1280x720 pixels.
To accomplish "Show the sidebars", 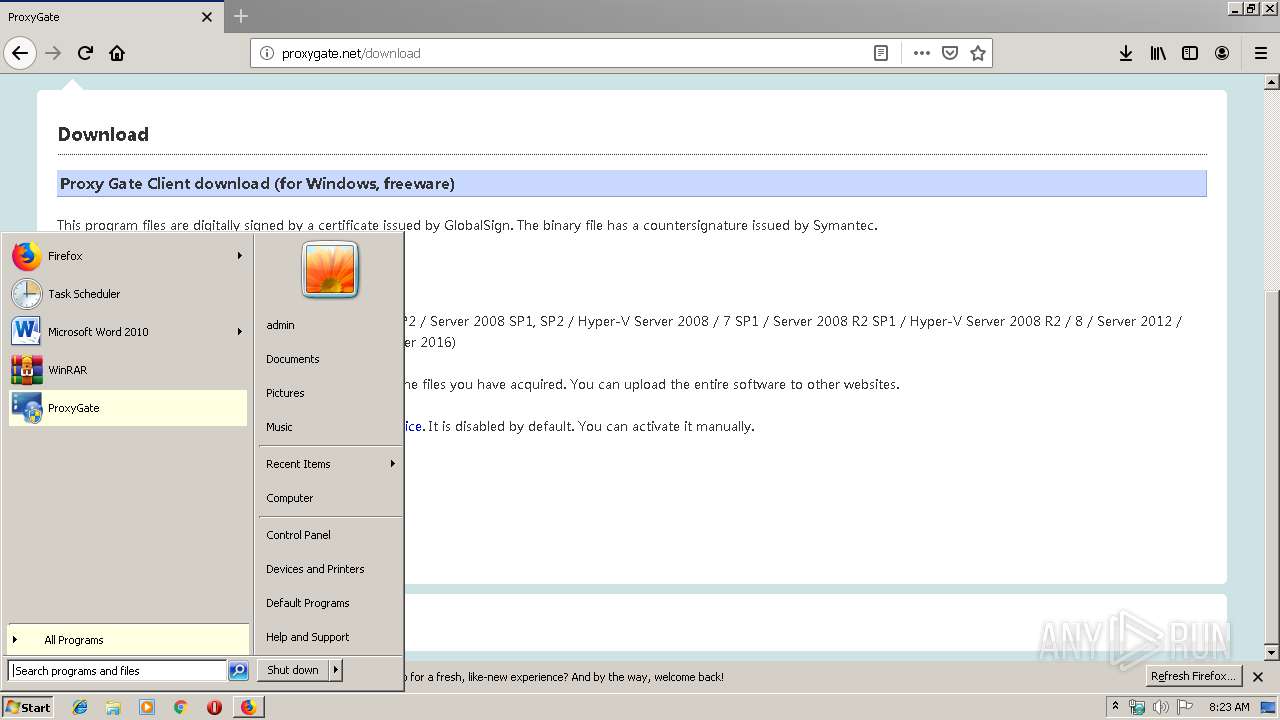I will pos(1190,53).
